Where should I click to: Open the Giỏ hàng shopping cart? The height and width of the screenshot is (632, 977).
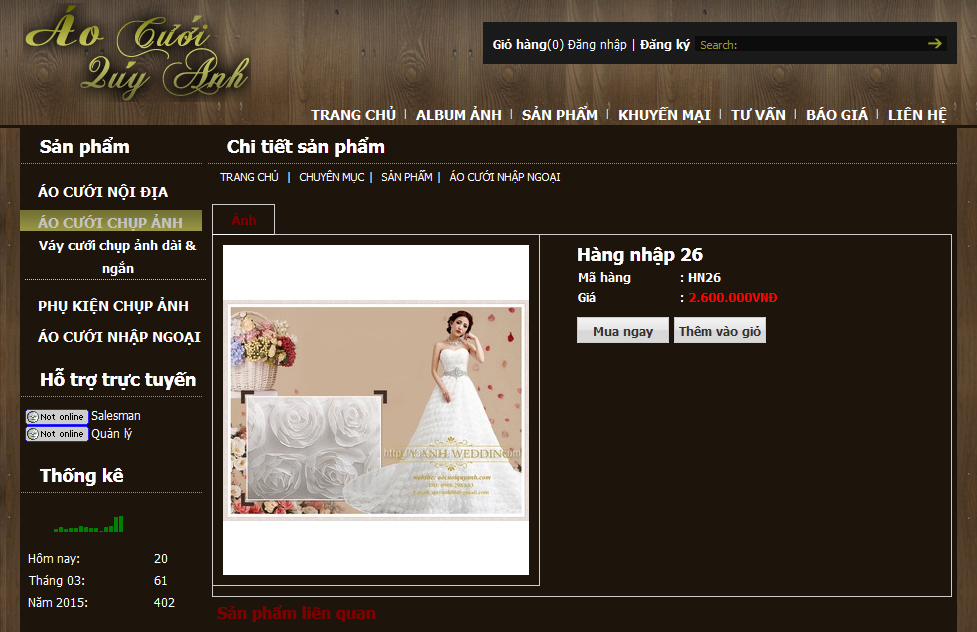(520, 44)
